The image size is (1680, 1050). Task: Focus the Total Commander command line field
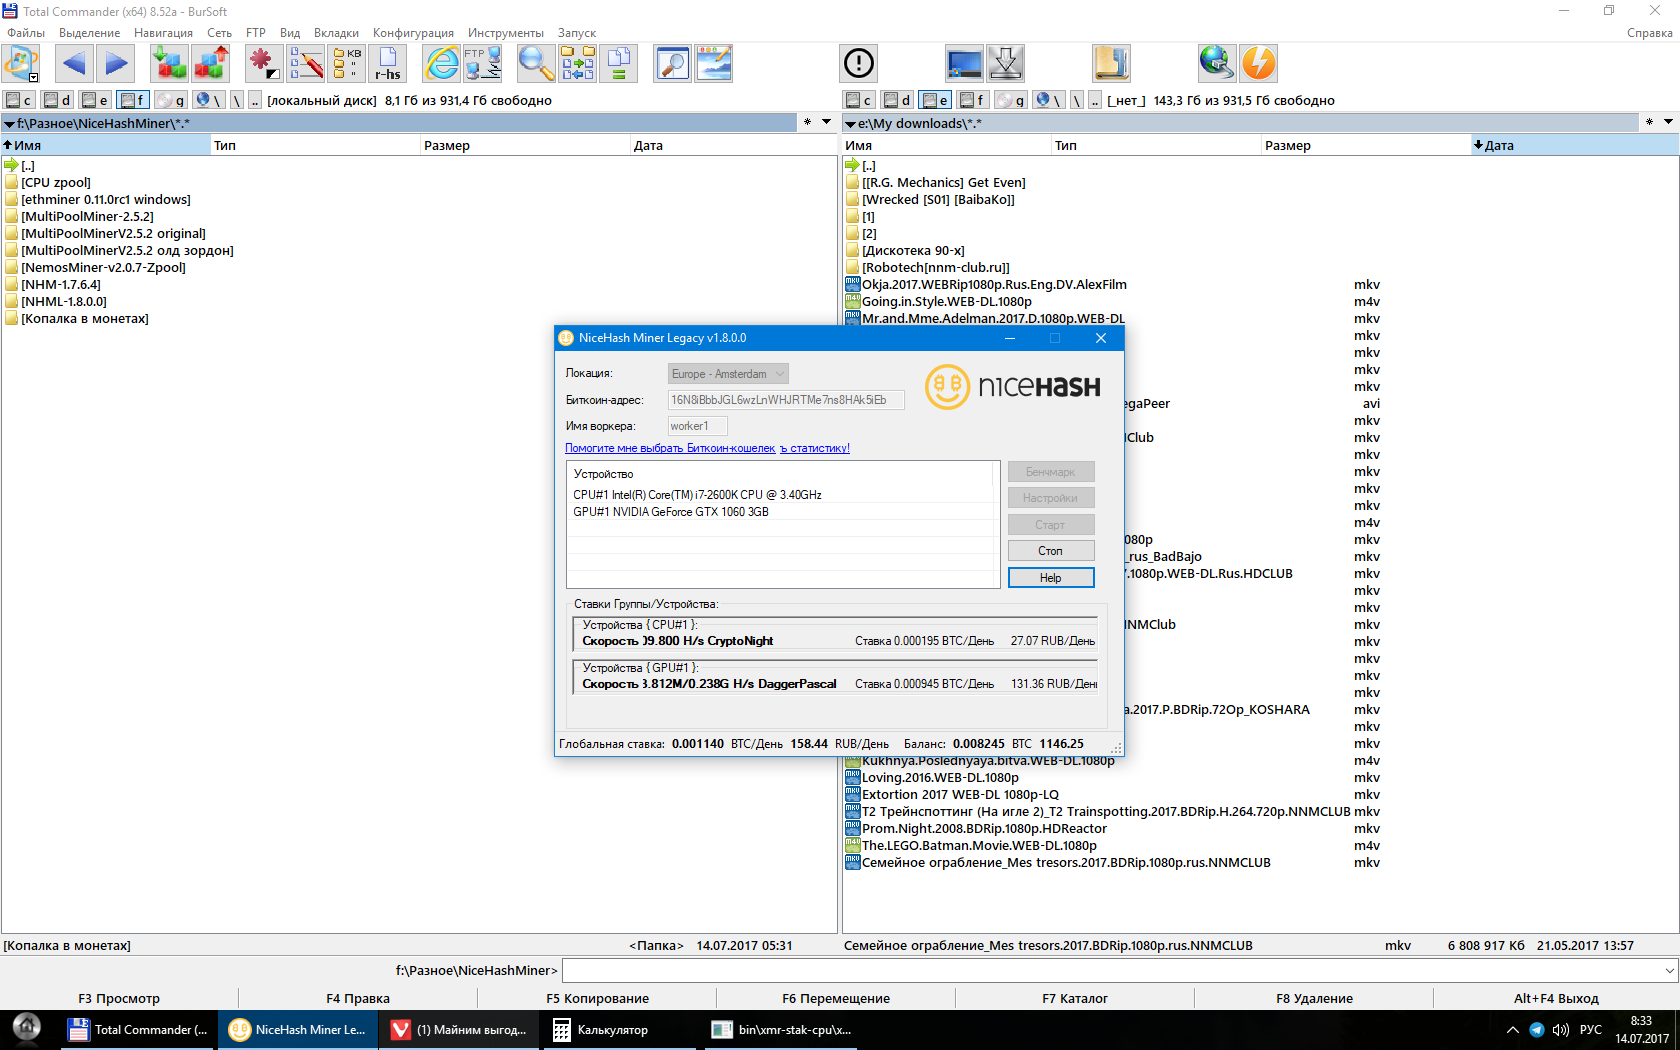[x=1120, y=970]
